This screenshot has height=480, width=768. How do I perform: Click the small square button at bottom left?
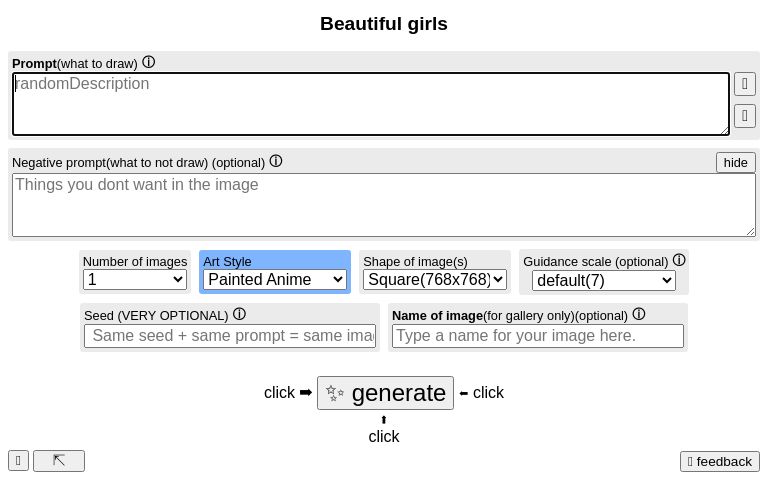(18, 461)
